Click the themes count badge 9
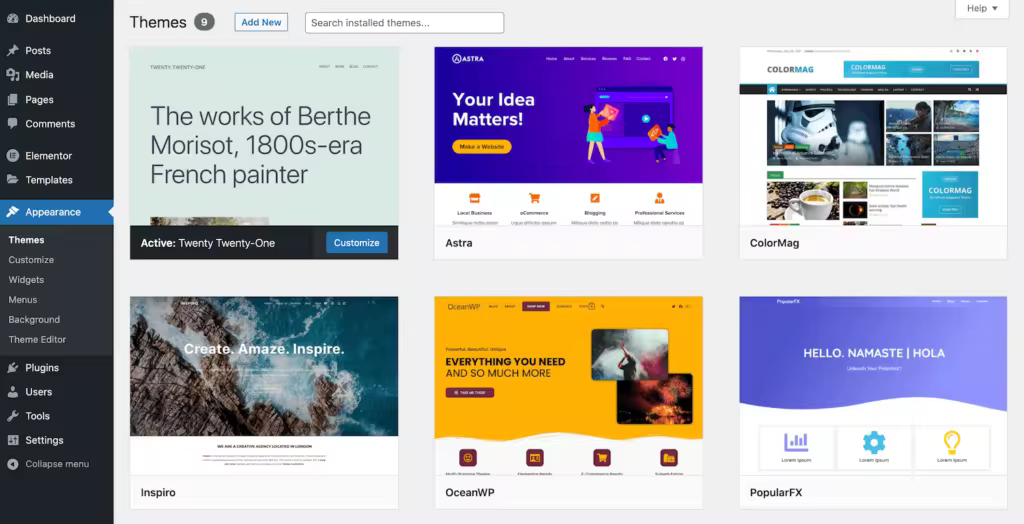 pyautogui.click(x=204, y=22)
